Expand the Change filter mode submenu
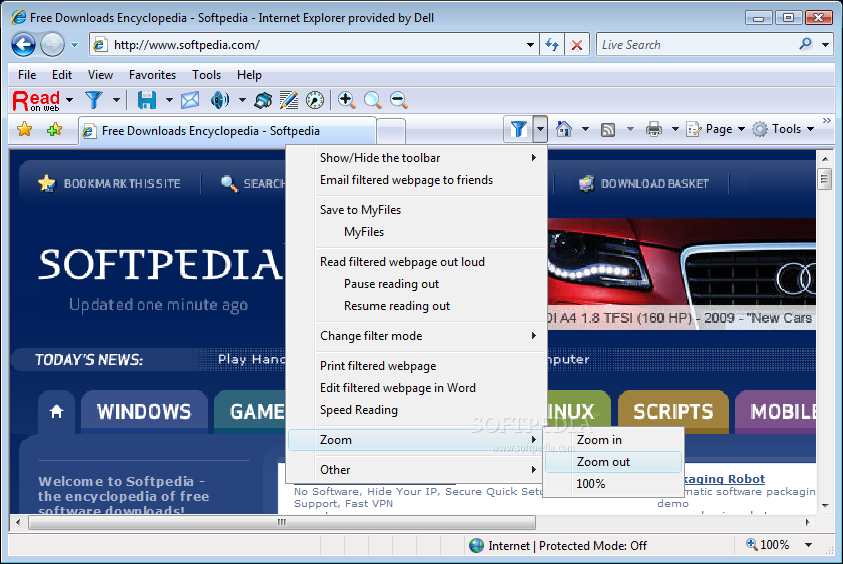 [417, 335]
